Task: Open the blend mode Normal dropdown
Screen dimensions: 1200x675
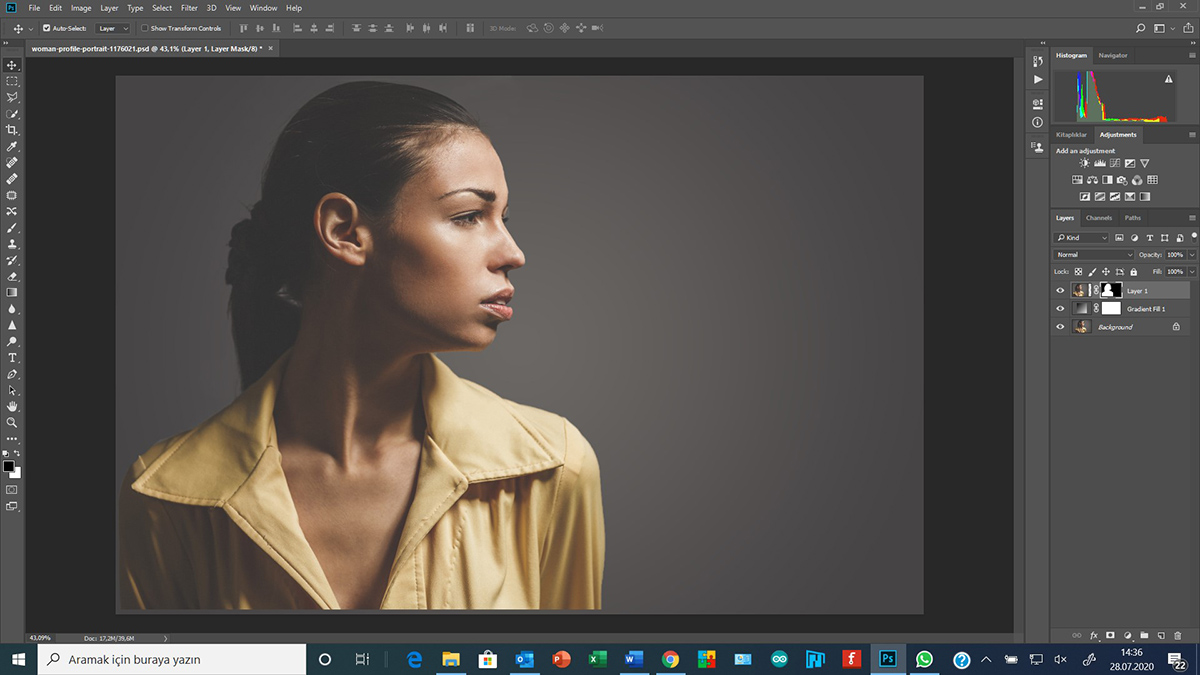Action: 1094,255
